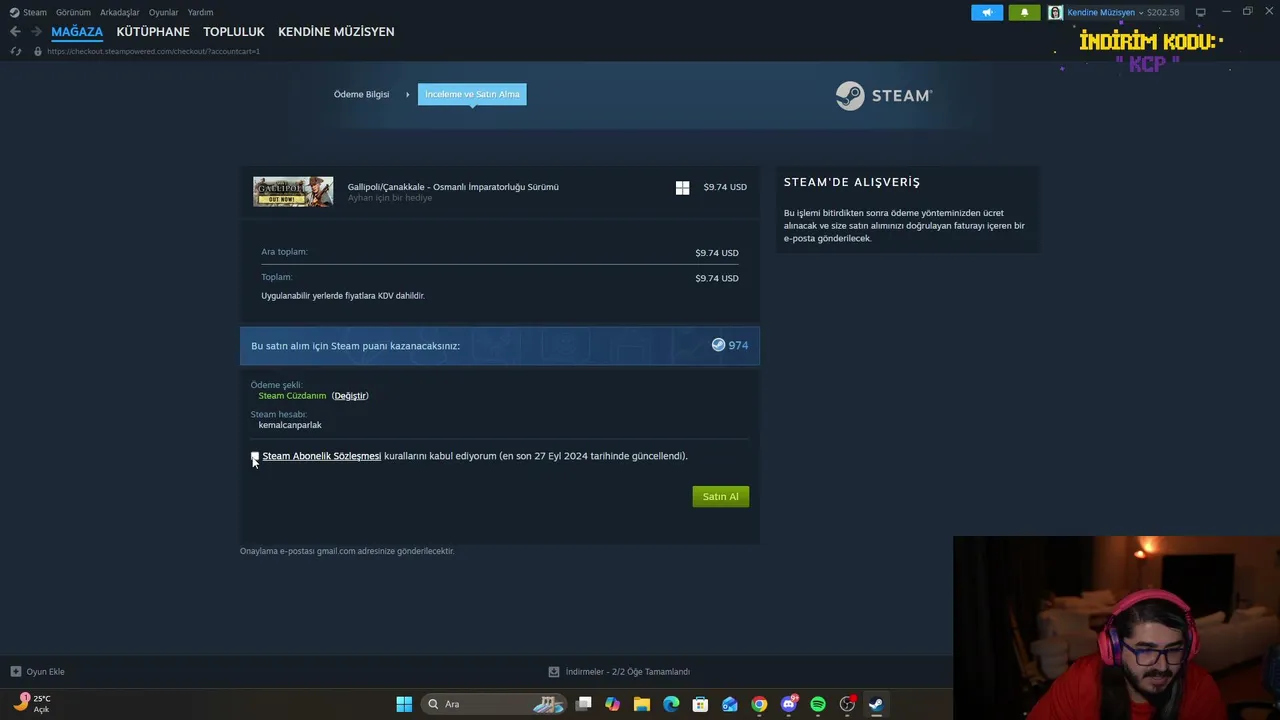Expand the Kendine Müzisyen account dropdown
The image size is (1280, 720).
point(1105,12)
